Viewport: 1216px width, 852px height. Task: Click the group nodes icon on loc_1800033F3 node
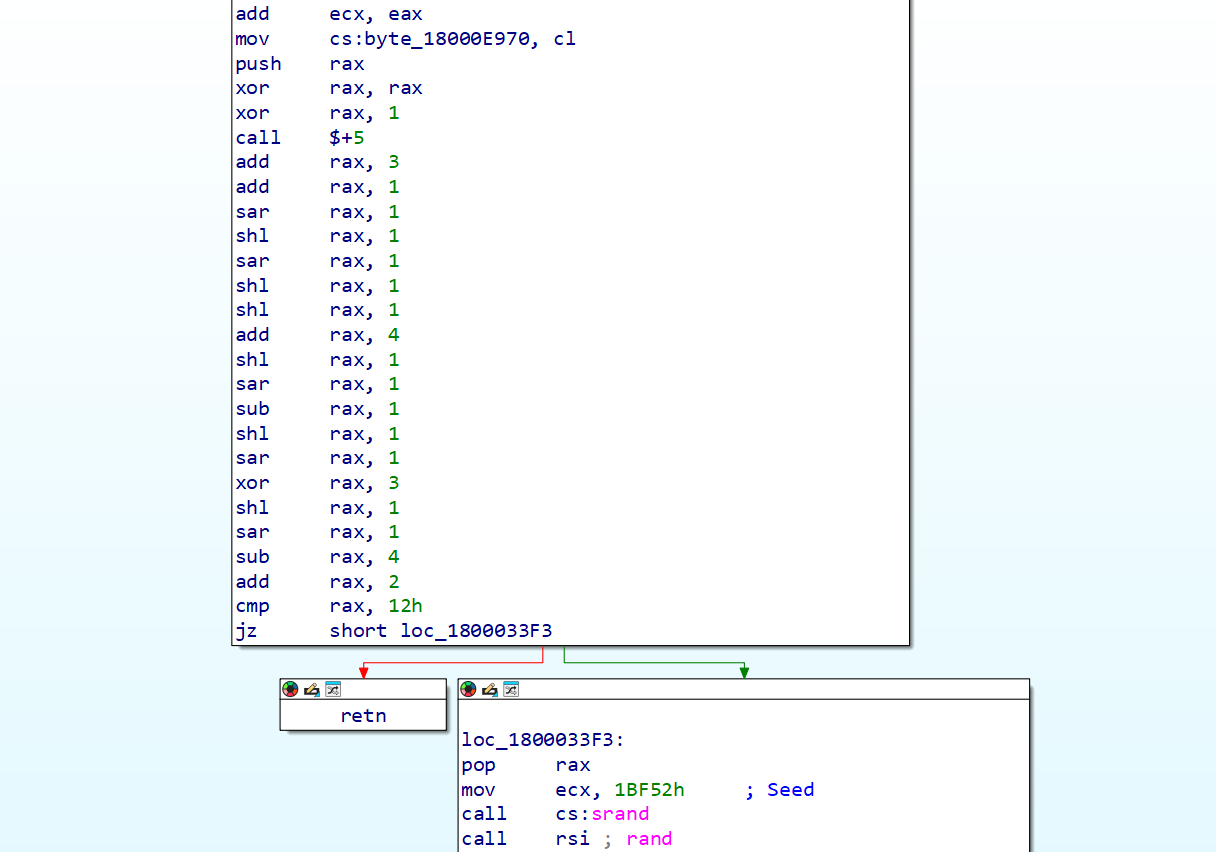[511, 689]
